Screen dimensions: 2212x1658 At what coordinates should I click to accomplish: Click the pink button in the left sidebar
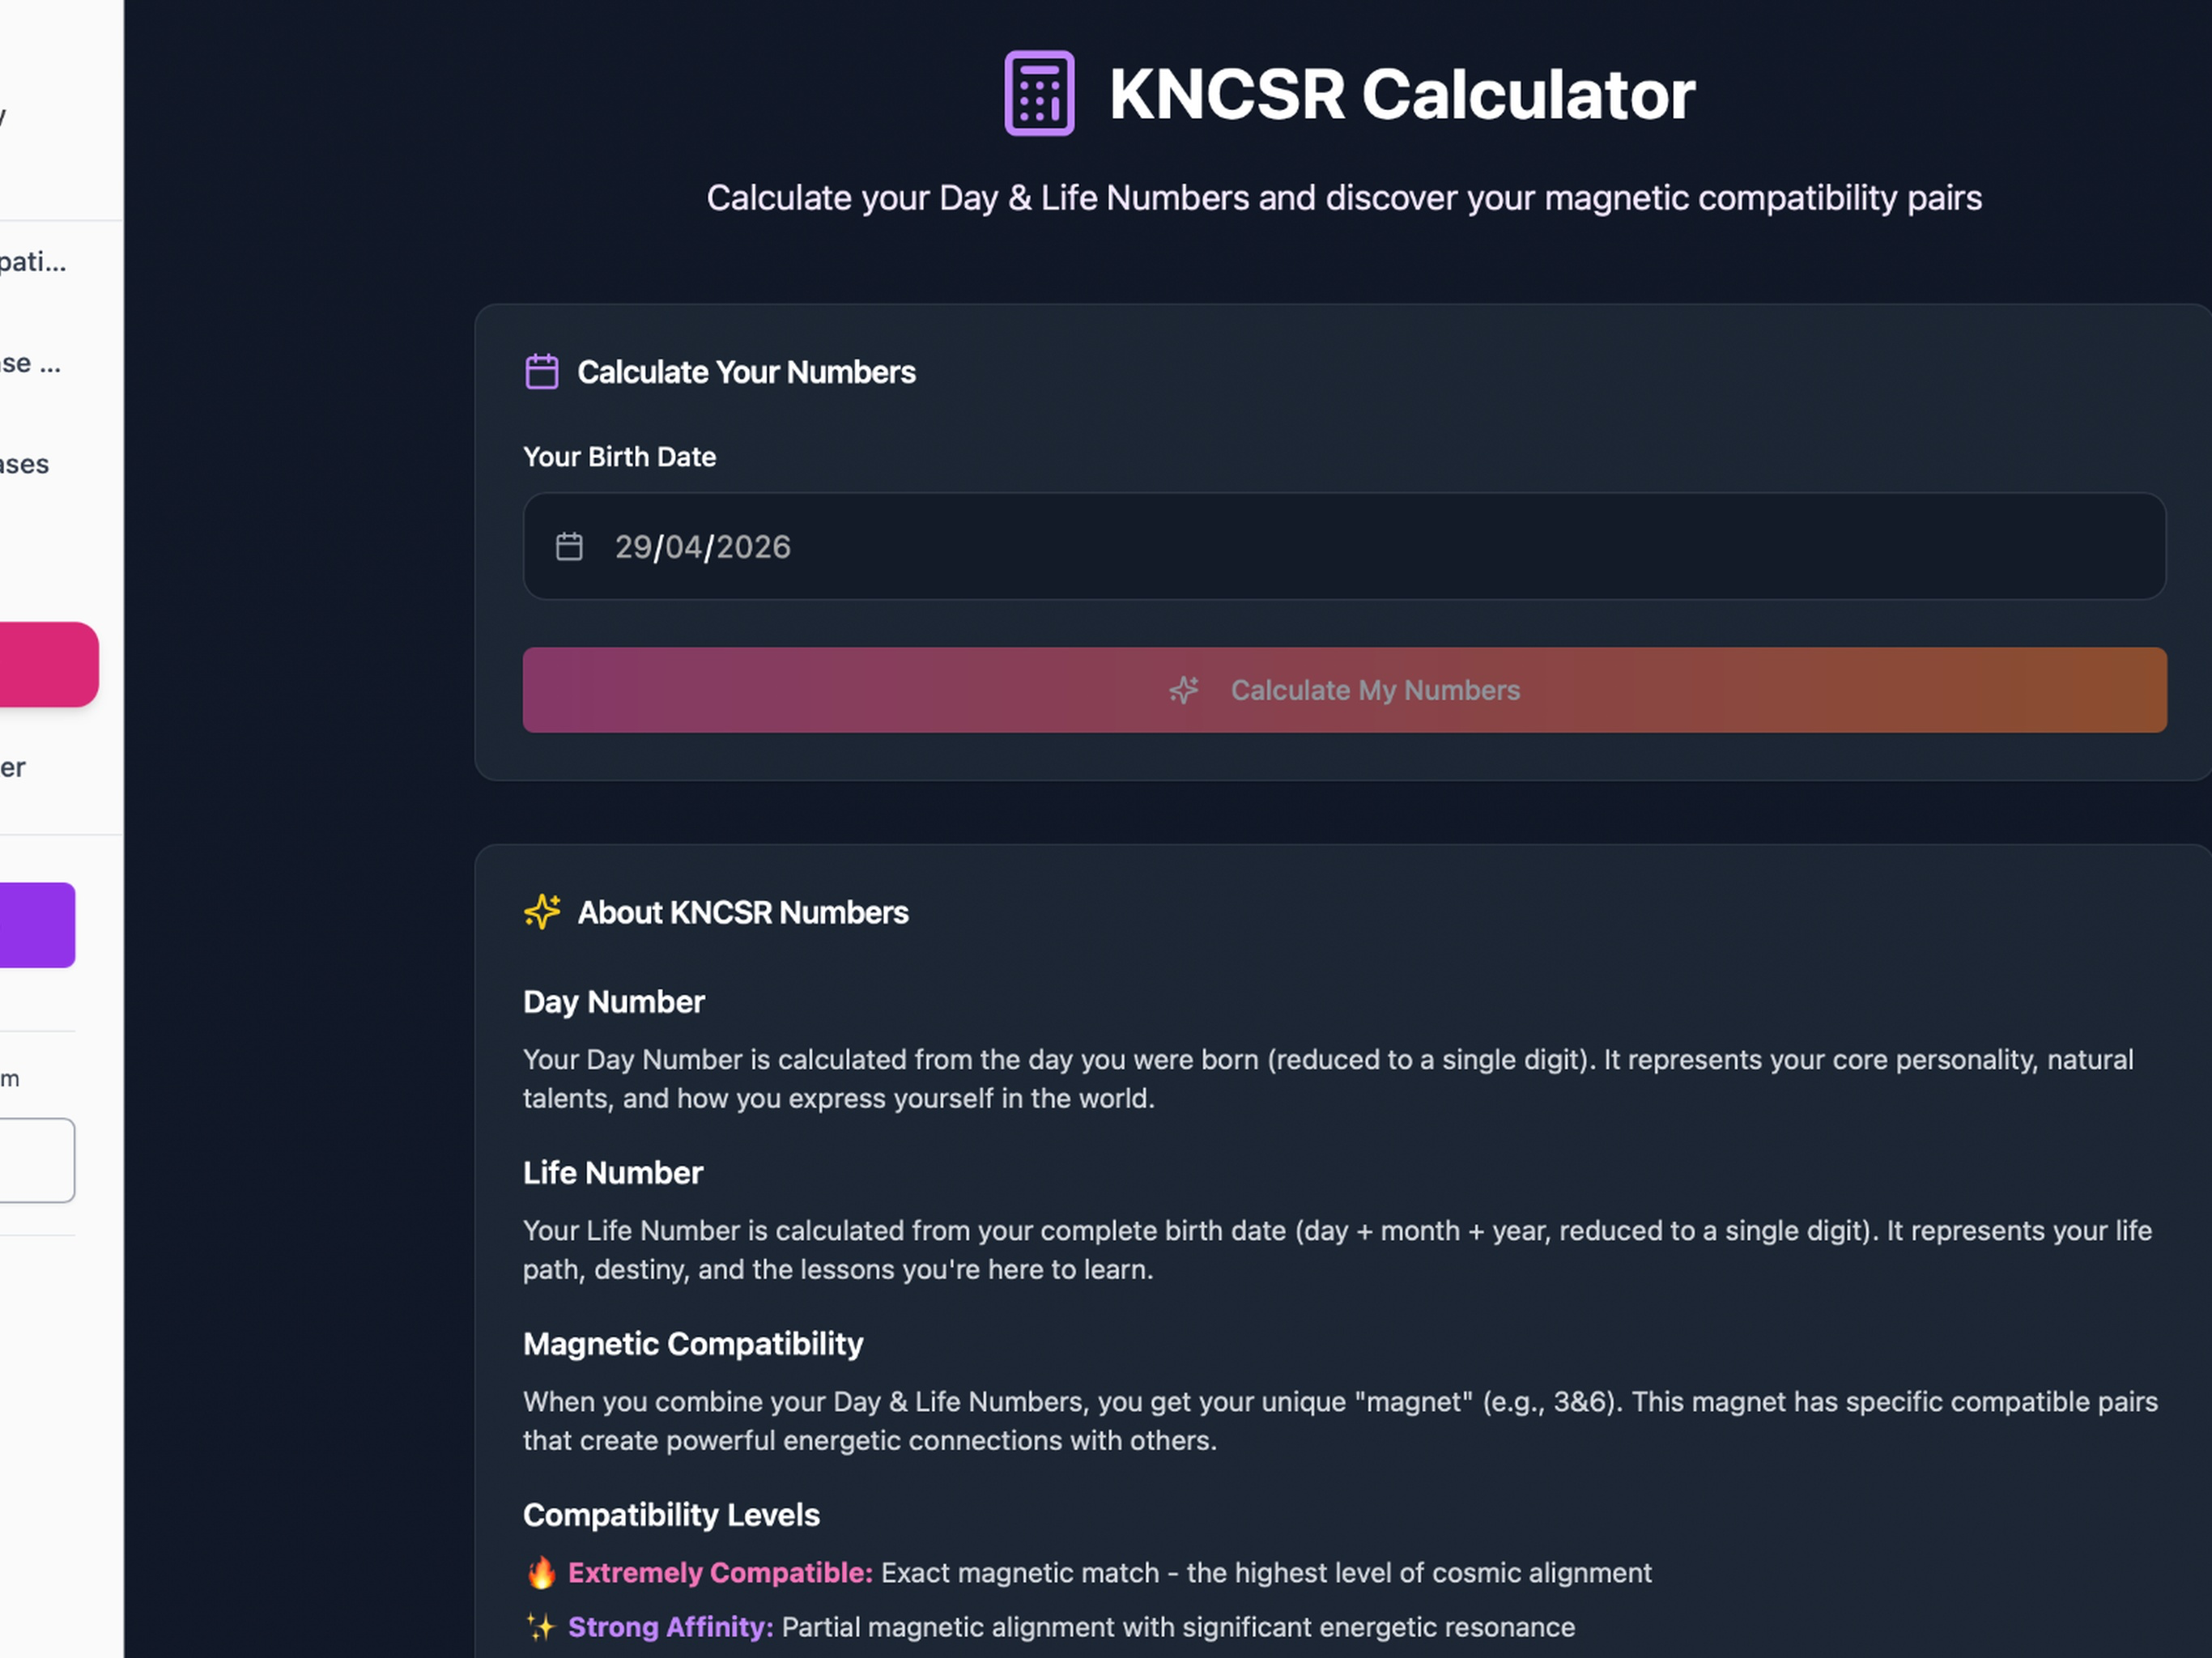click(x=46, y=665)
